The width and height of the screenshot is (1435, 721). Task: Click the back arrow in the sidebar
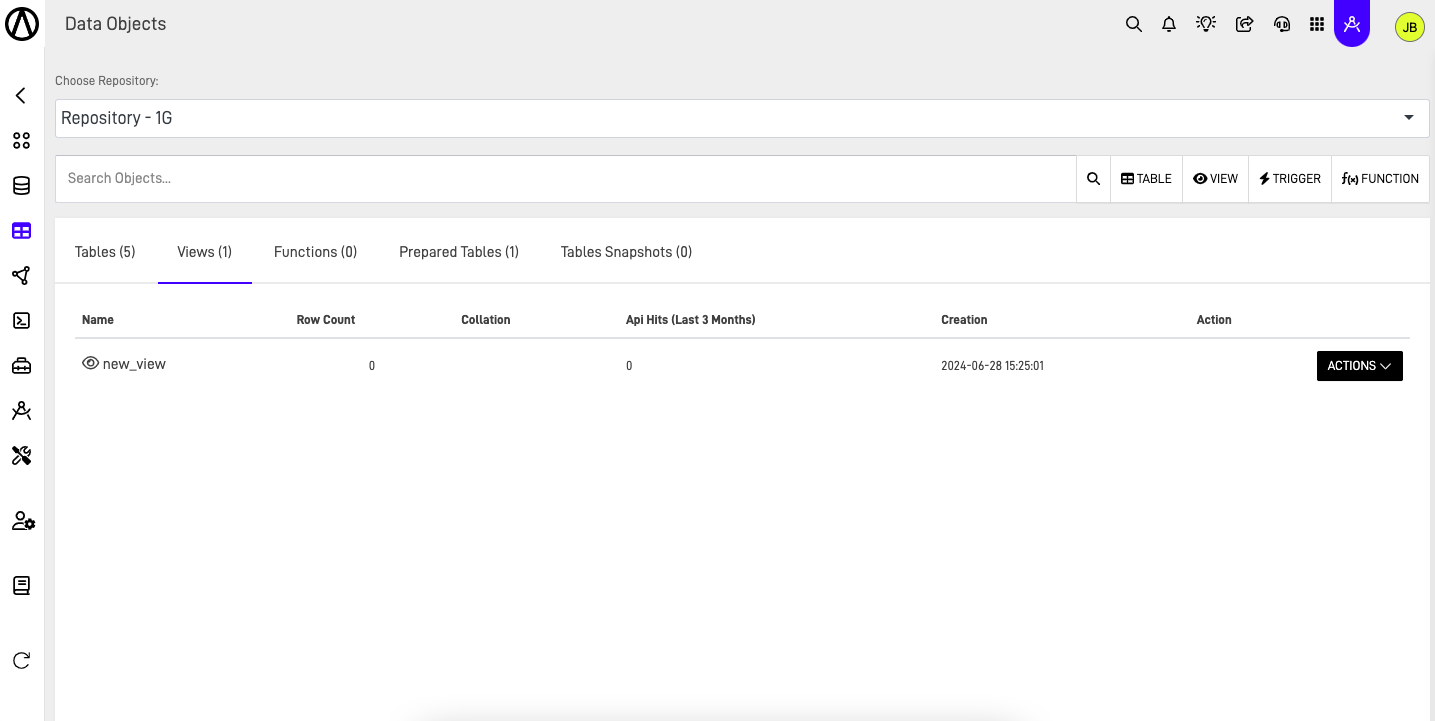21,96
